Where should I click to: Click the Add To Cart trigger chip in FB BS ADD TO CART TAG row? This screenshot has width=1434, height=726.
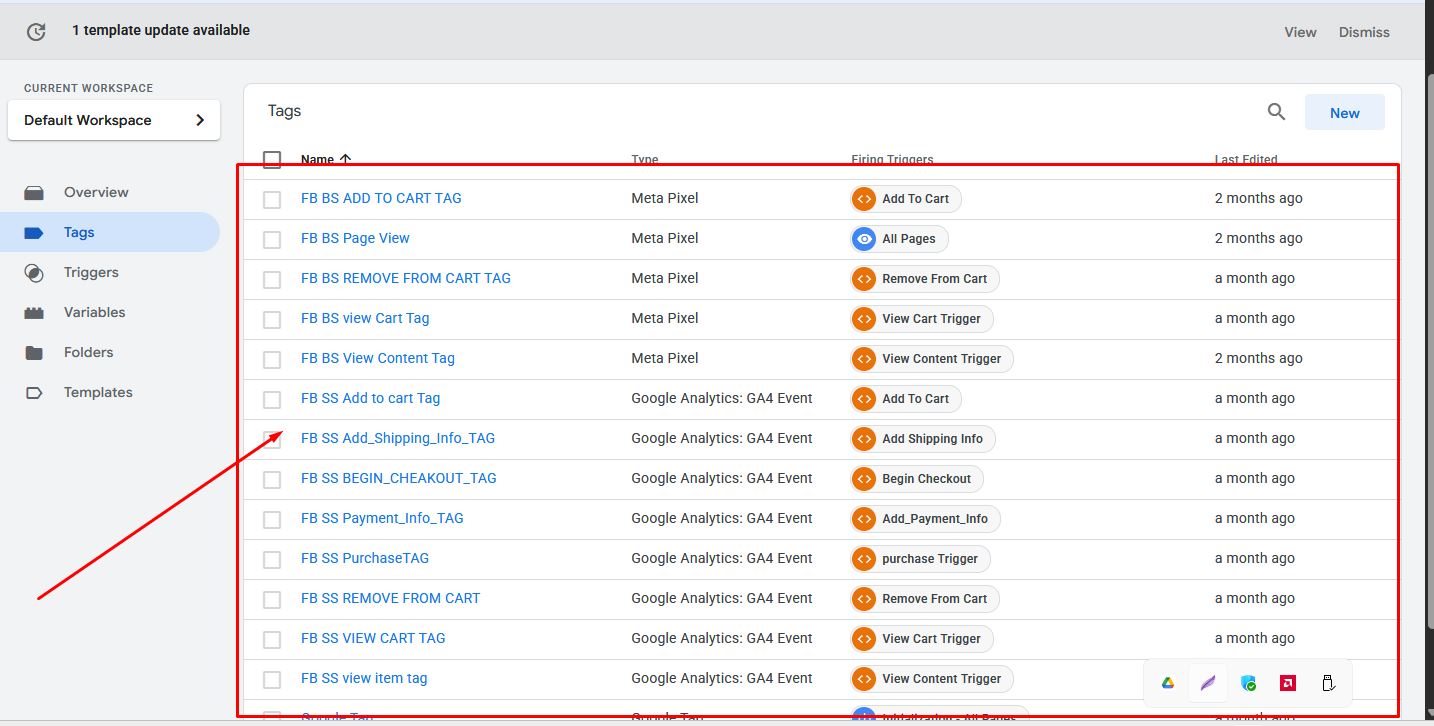[906, 199]
